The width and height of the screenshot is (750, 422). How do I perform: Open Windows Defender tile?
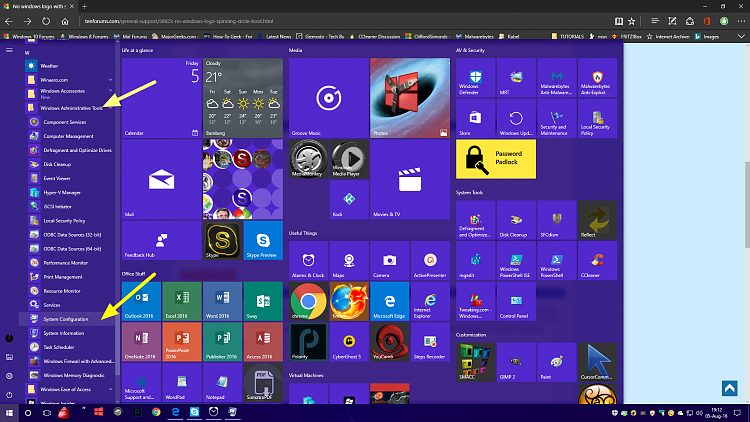(475, 78)
